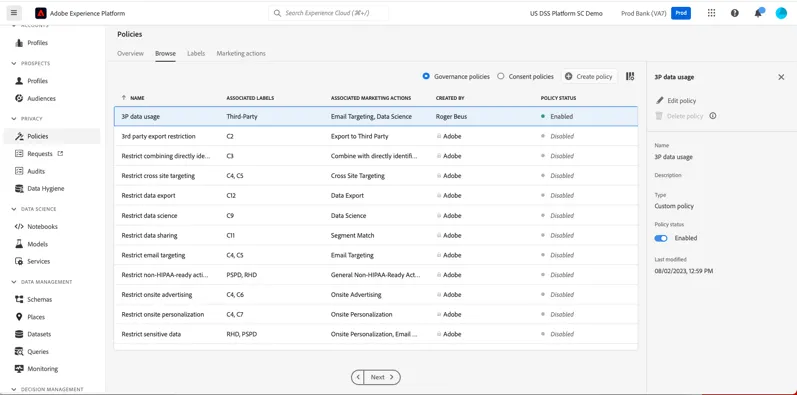The image size is (797, 395).
Task: Open the user profile avatar
Action: point(781,13)
